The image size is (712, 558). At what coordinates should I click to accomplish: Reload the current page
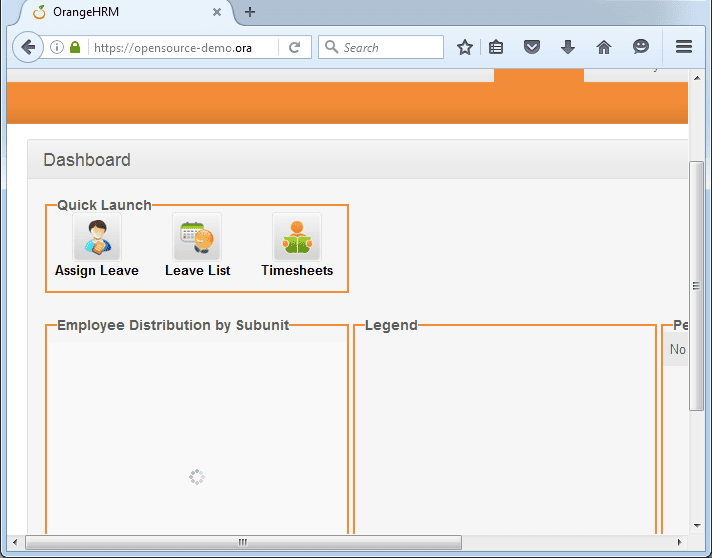[x=295, y=47]
